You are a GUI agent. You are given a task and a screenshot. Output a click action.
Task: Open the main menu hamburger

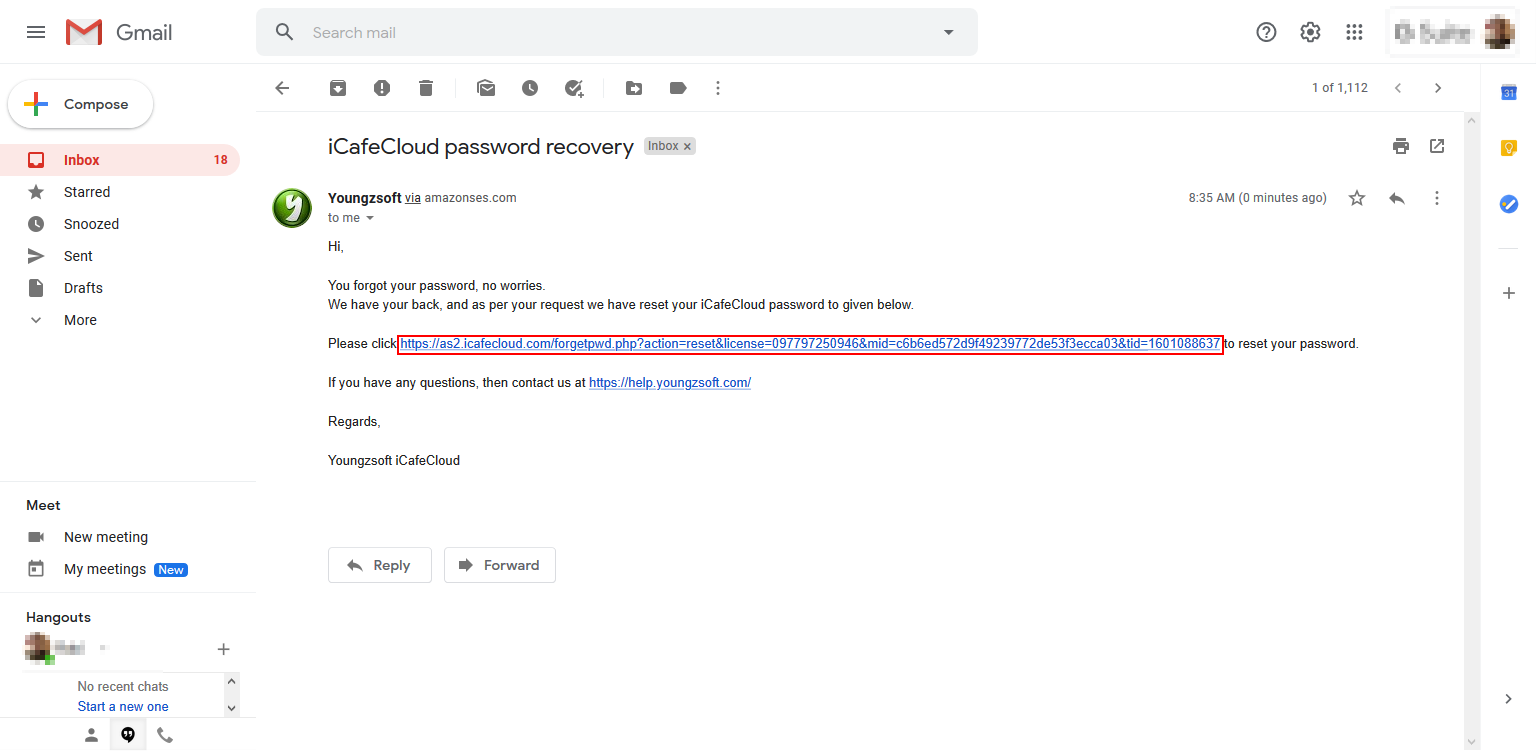pos(36,32)
